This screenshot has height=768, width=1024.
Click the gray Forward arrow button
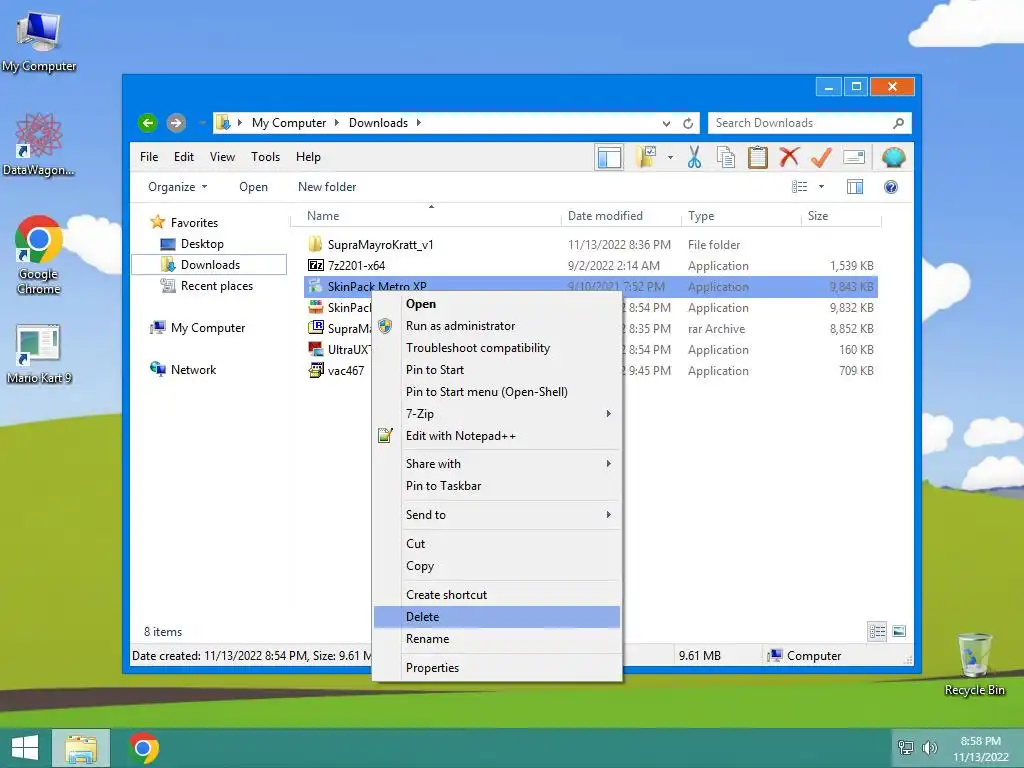point(176,123)
